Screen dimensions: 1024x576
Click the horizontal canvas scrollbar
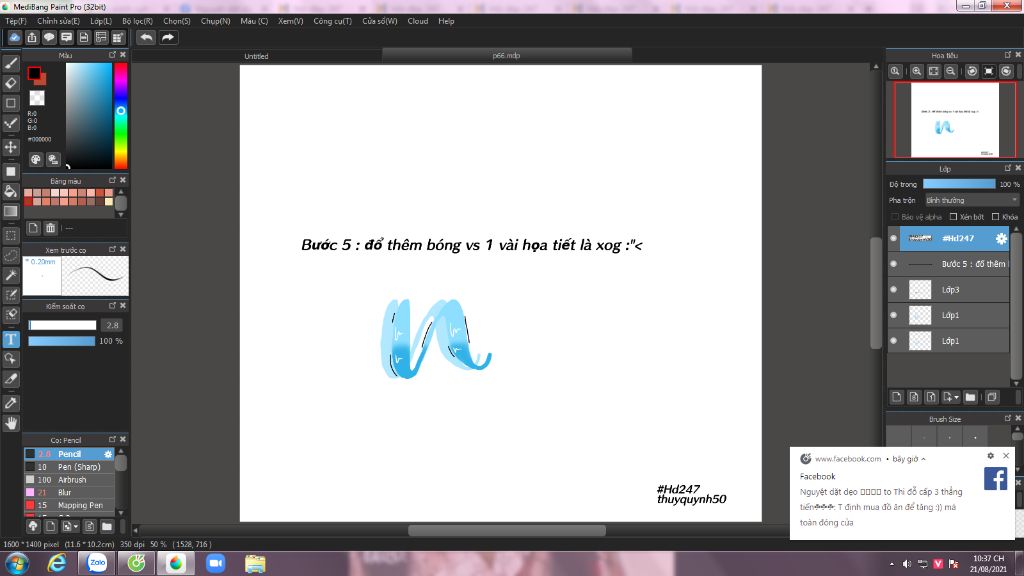(507, 530)
